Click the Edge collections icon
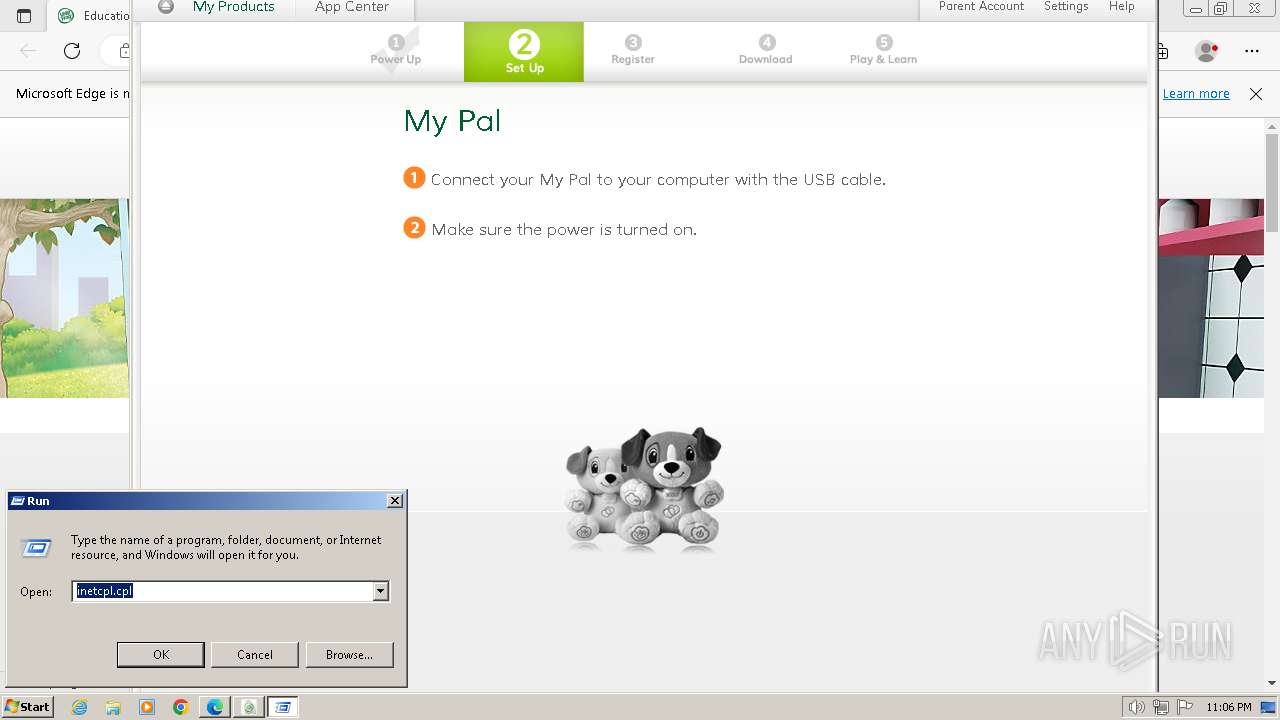The width and height of the screenshot is (1280, 720). pyautogui.click(x=1163, y=50)
